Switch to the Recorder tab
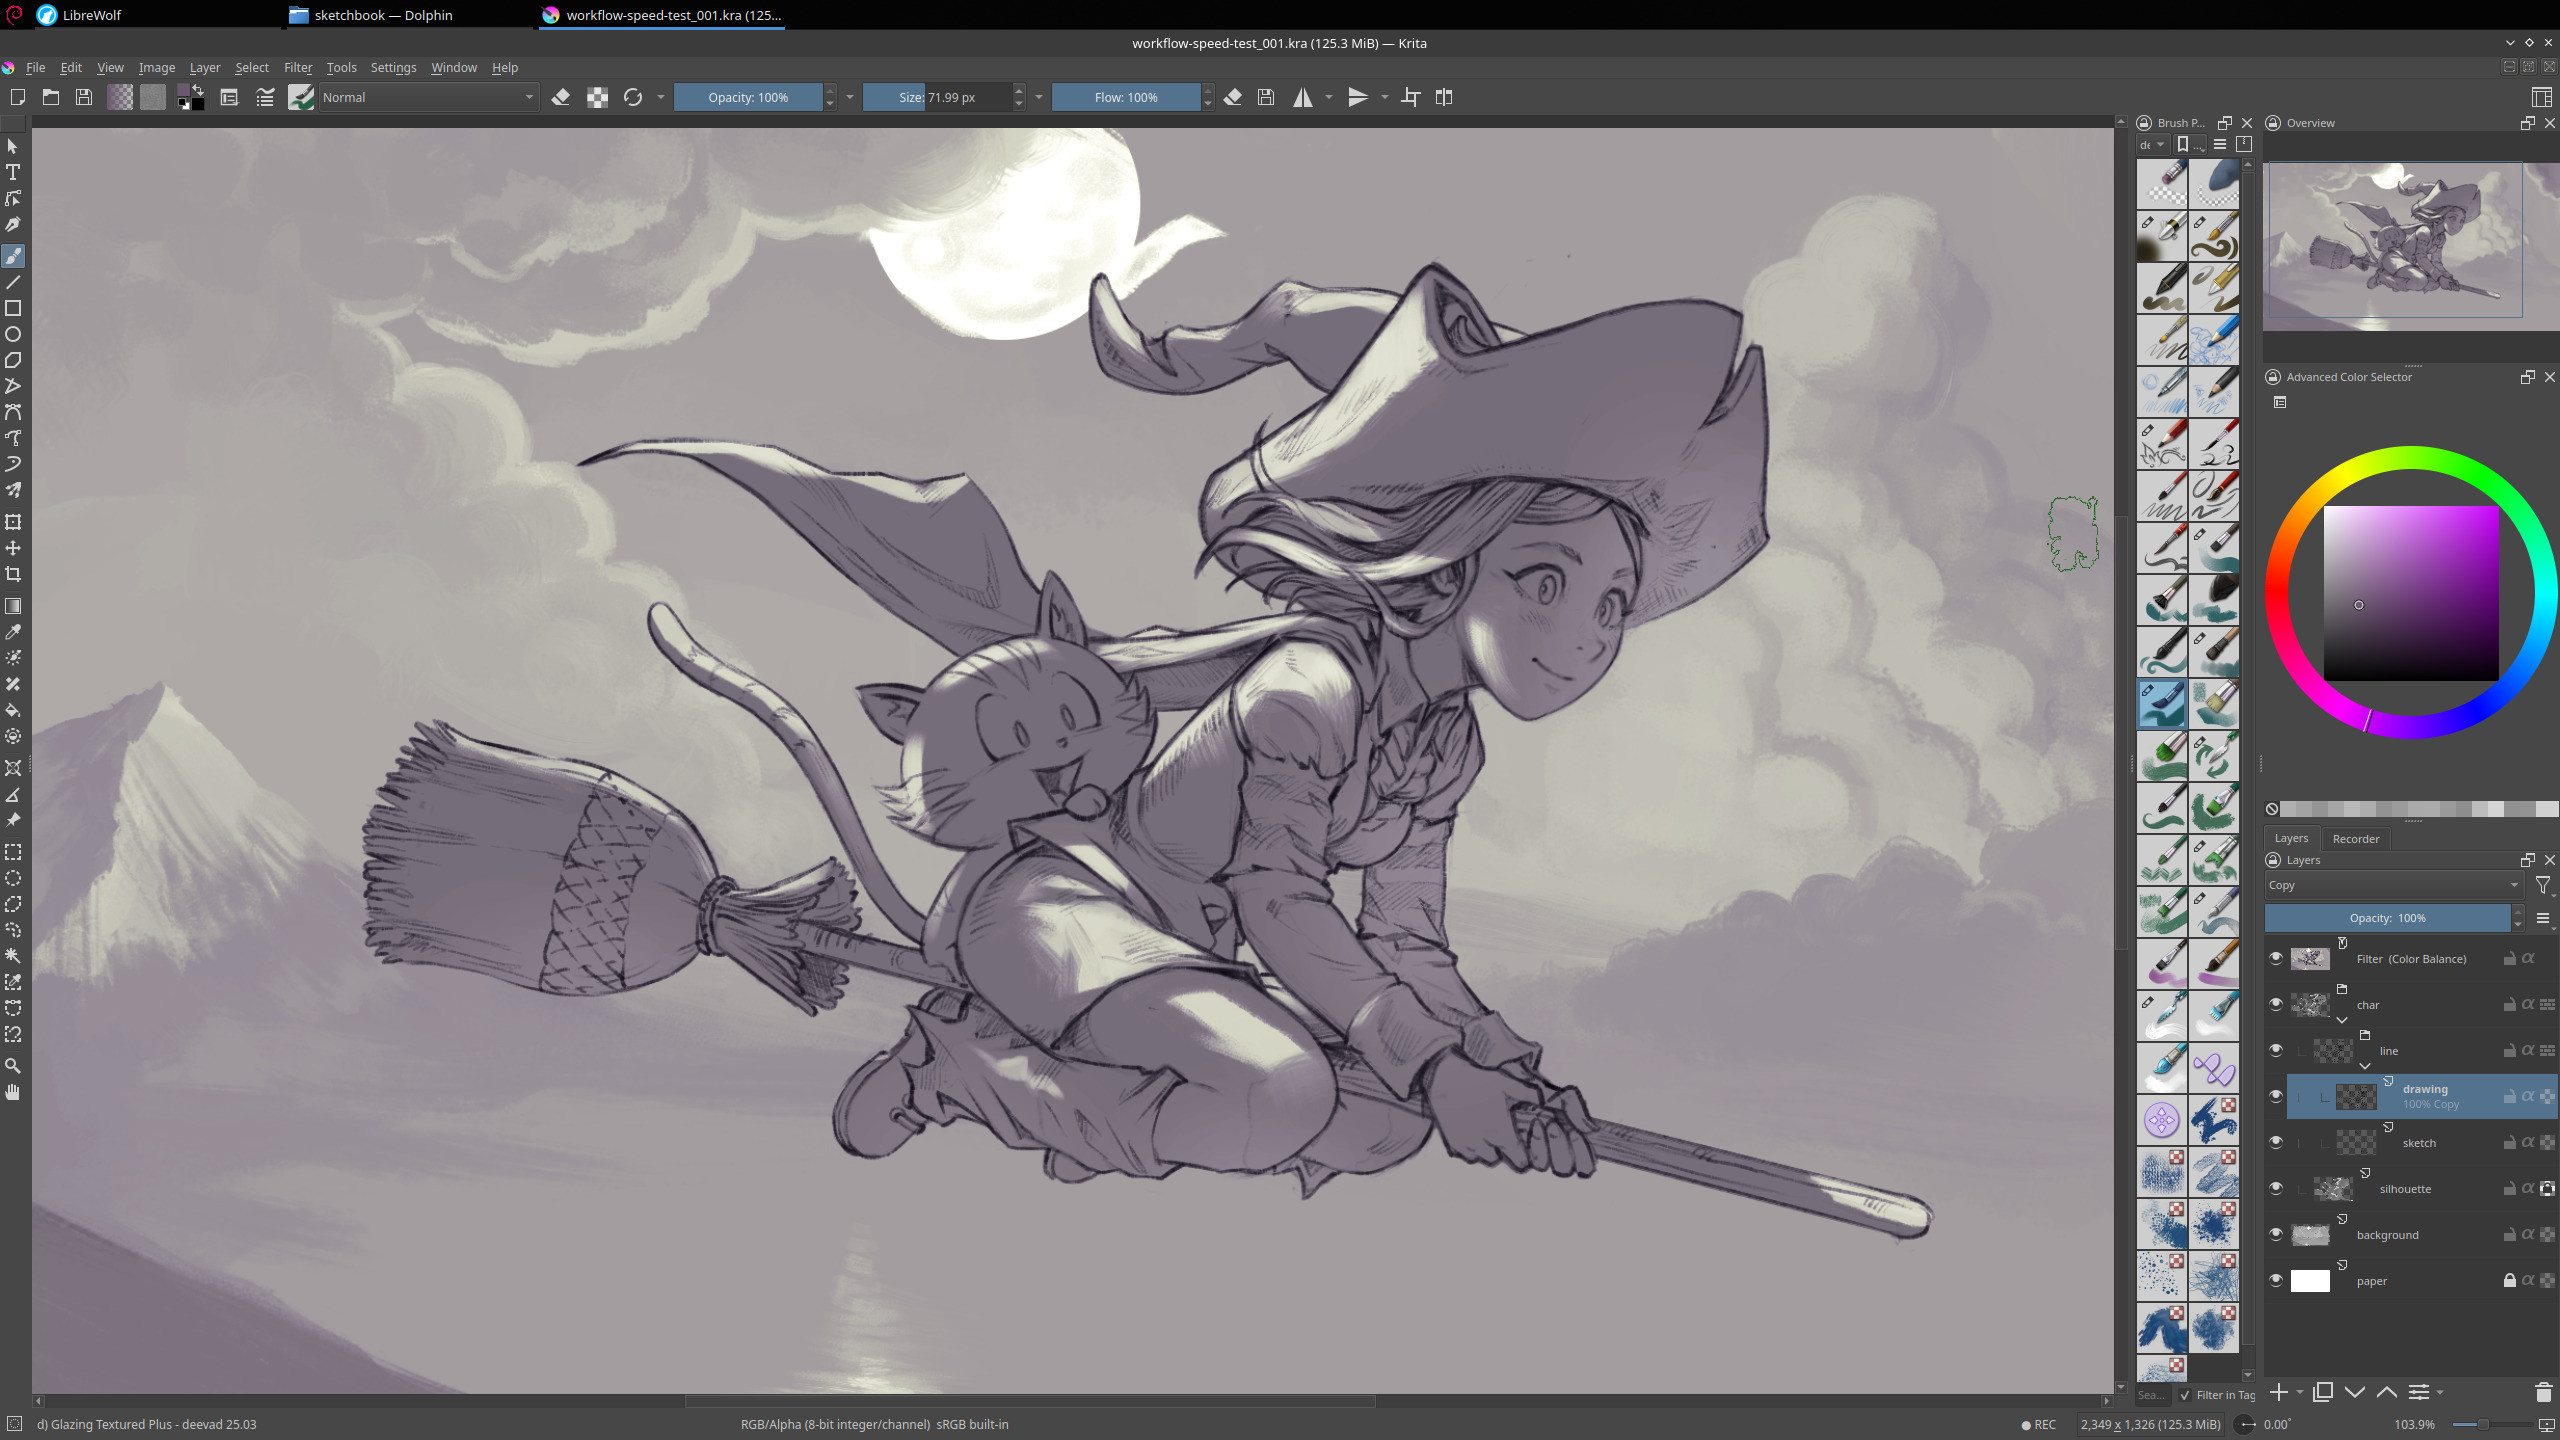This screenshot has height=1440, width=2560. (x=2355, y=839)
